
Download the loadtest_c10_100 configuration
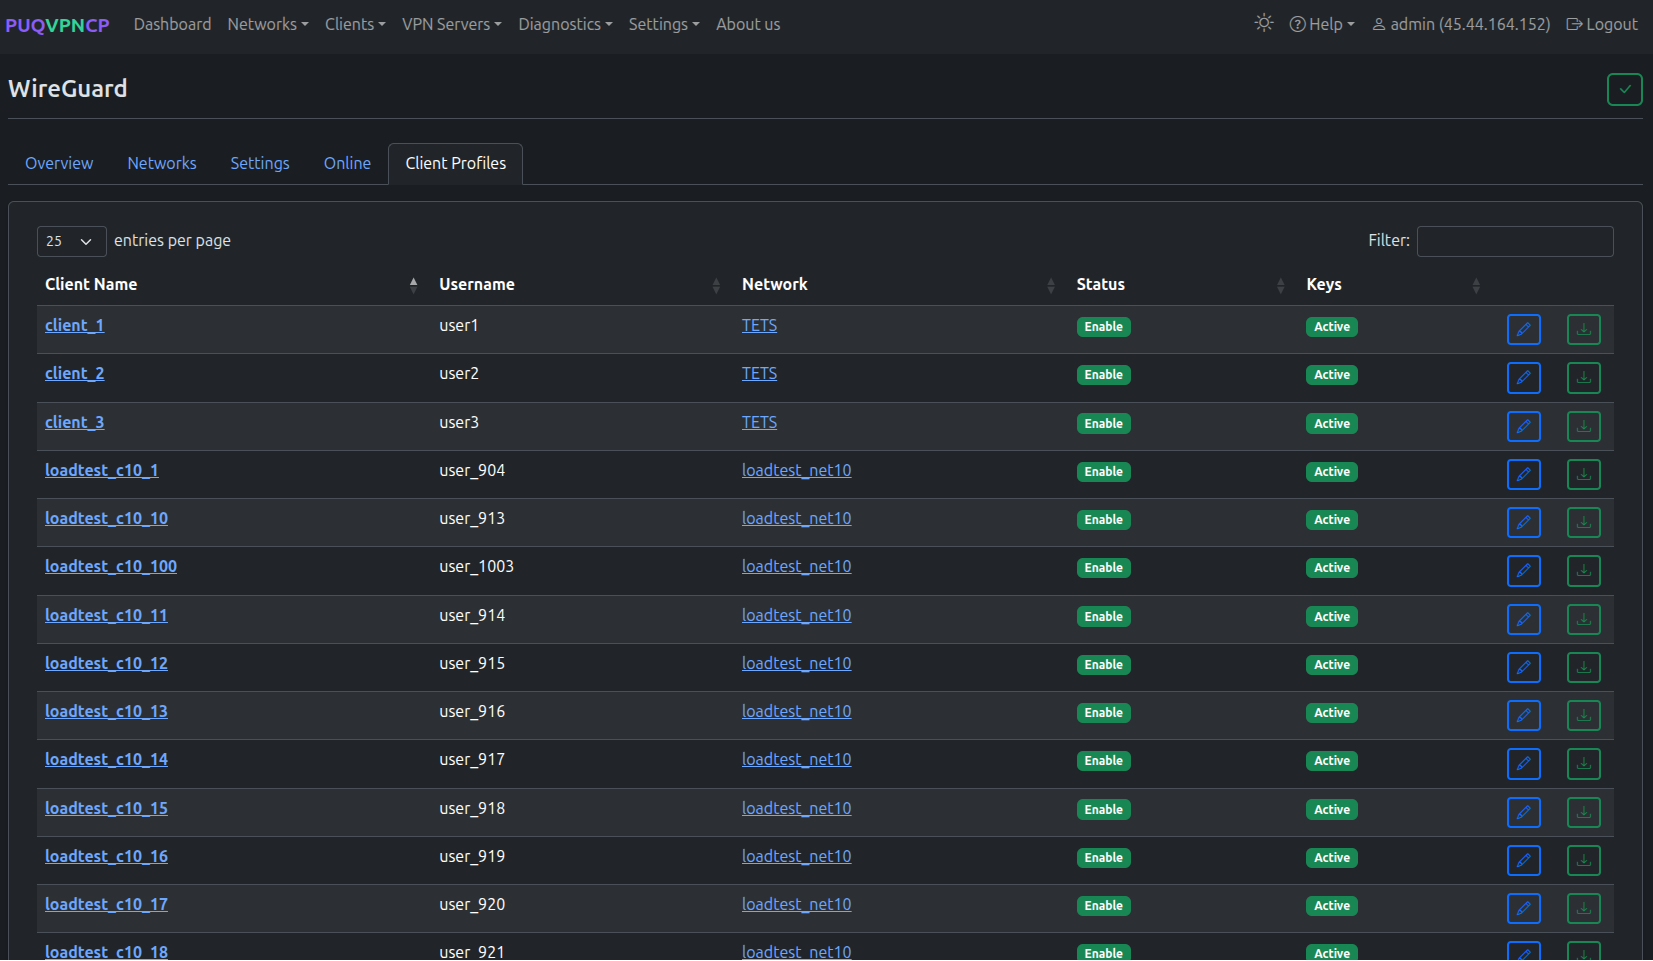pyautogui.click(x=1584, y=571)
